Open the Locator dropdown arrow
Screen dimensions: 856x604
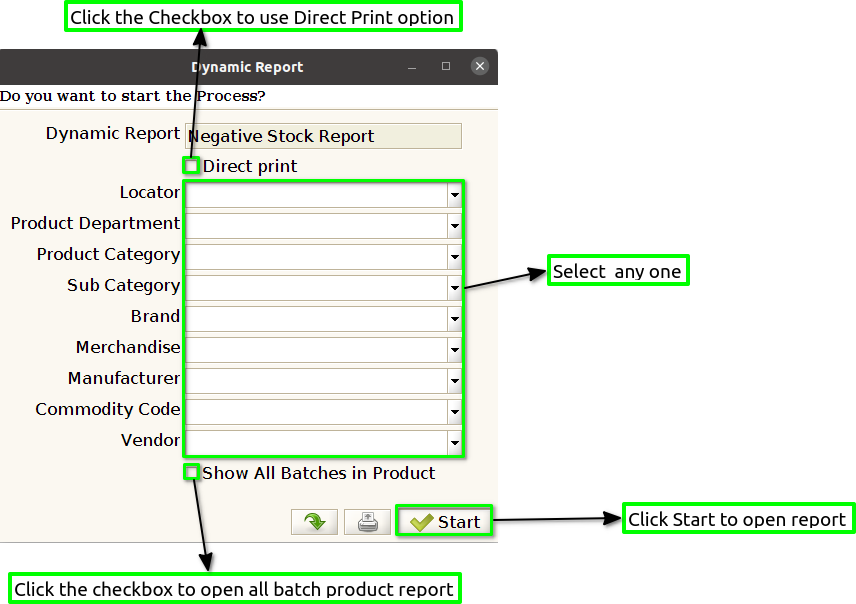(x=454, y=195)
